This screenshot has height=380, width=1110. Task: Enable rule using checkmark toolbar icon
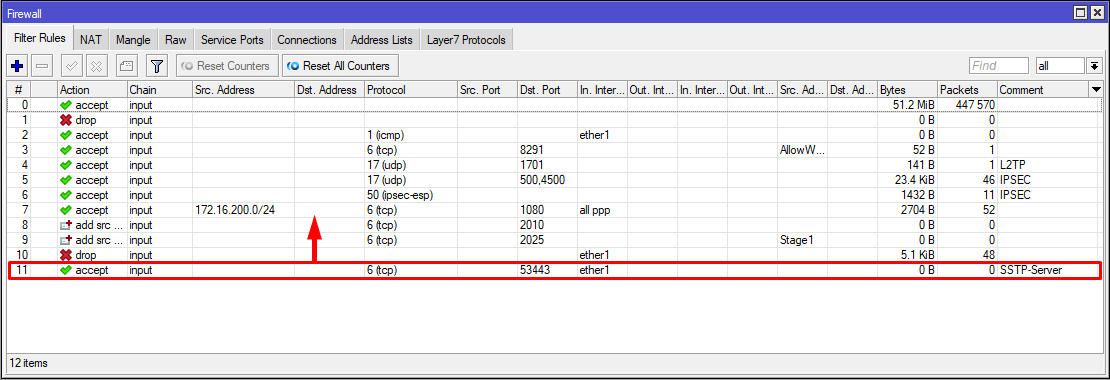tap(72, 66)
